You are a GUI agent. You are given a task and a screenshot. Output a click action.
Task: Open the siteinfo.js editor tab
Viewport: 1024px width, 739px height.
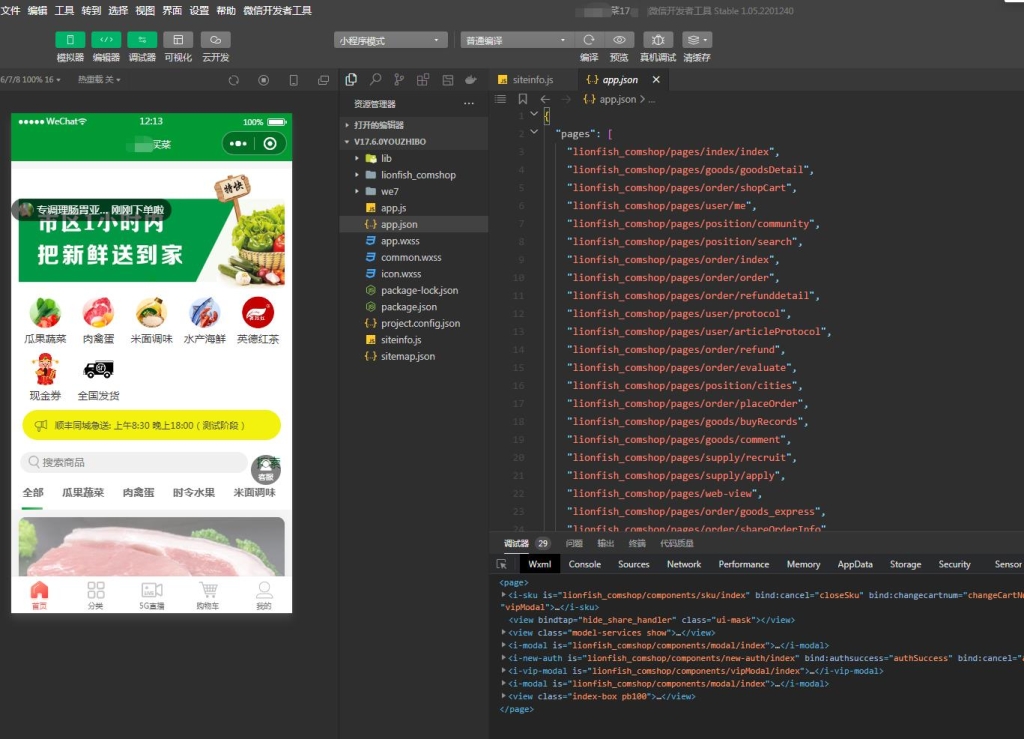[x=530, y=80]
